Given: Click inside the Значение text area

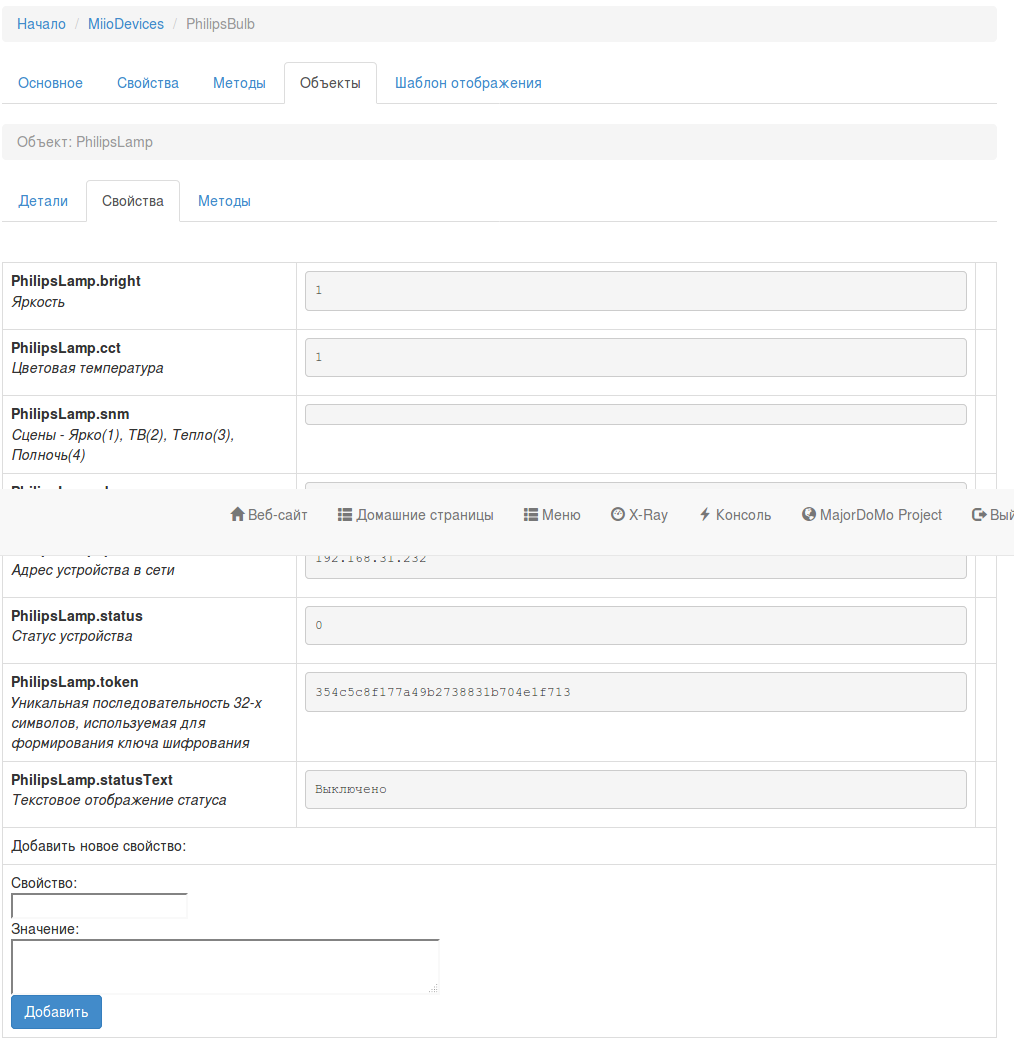Looking at the screenshot, I should tap(225, 966).
